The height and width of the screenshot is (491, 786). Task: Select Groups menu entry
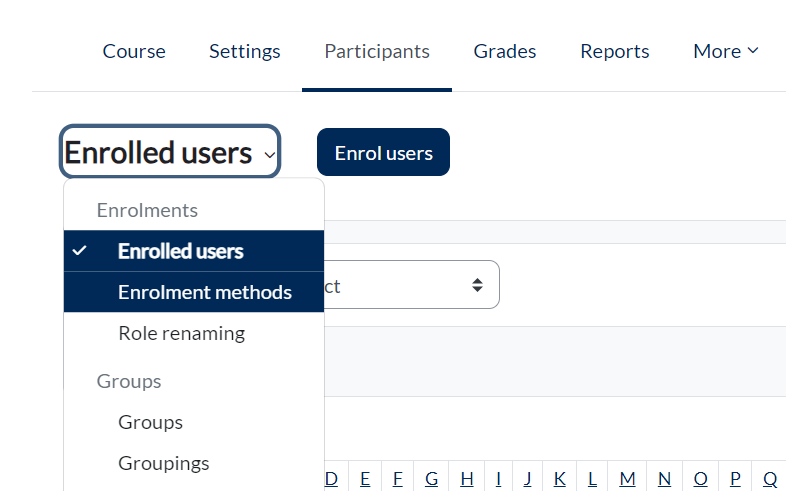pos(150,422)
